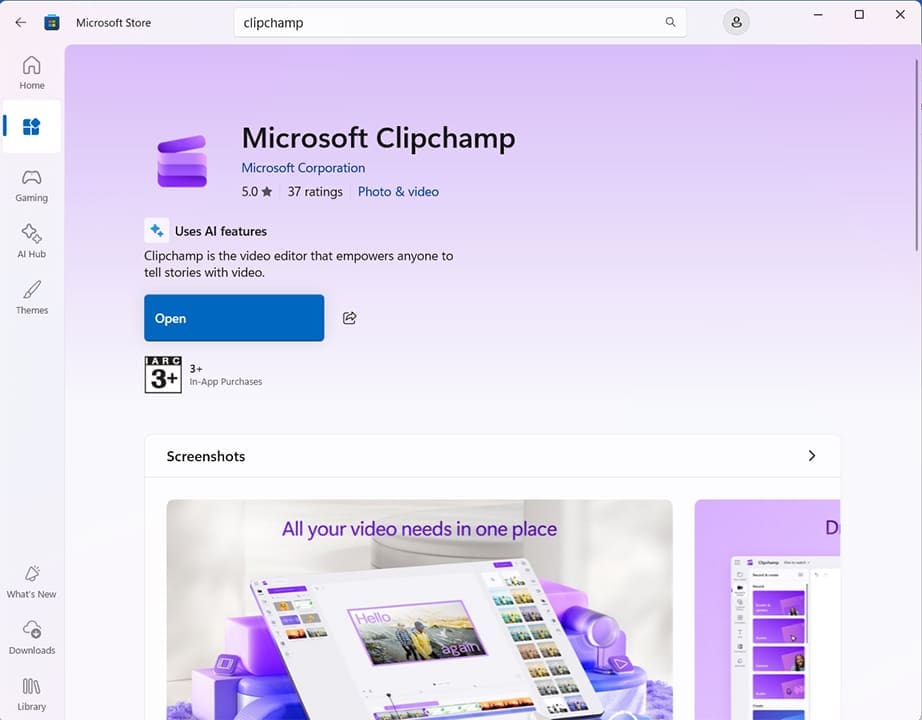The image size is (922, 720).
Task: Open the AI Hub
Action: (x=31, y=239)
